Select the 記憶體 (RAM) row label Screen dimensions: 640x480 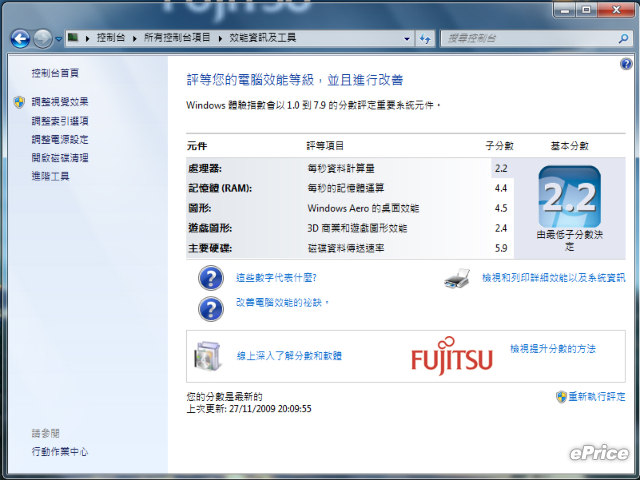pos(220,188)
